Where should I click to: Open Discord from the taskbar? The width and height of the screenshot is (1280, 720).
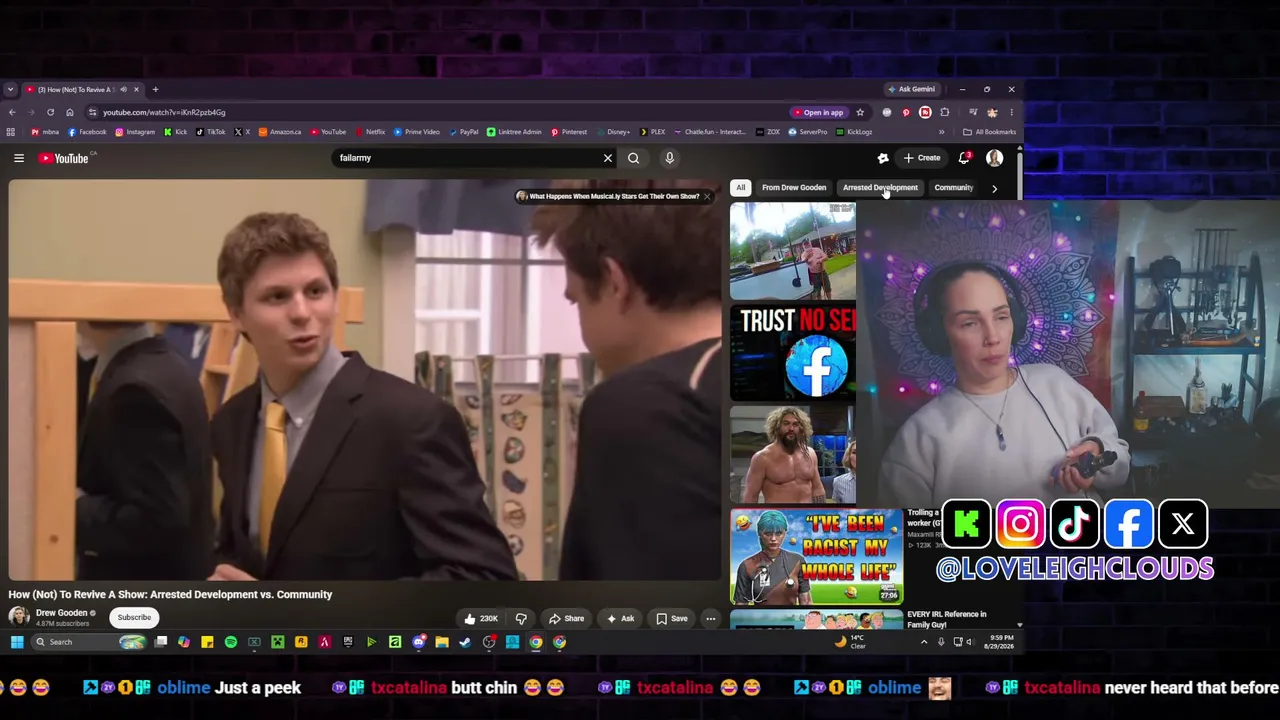click(419, 642)
